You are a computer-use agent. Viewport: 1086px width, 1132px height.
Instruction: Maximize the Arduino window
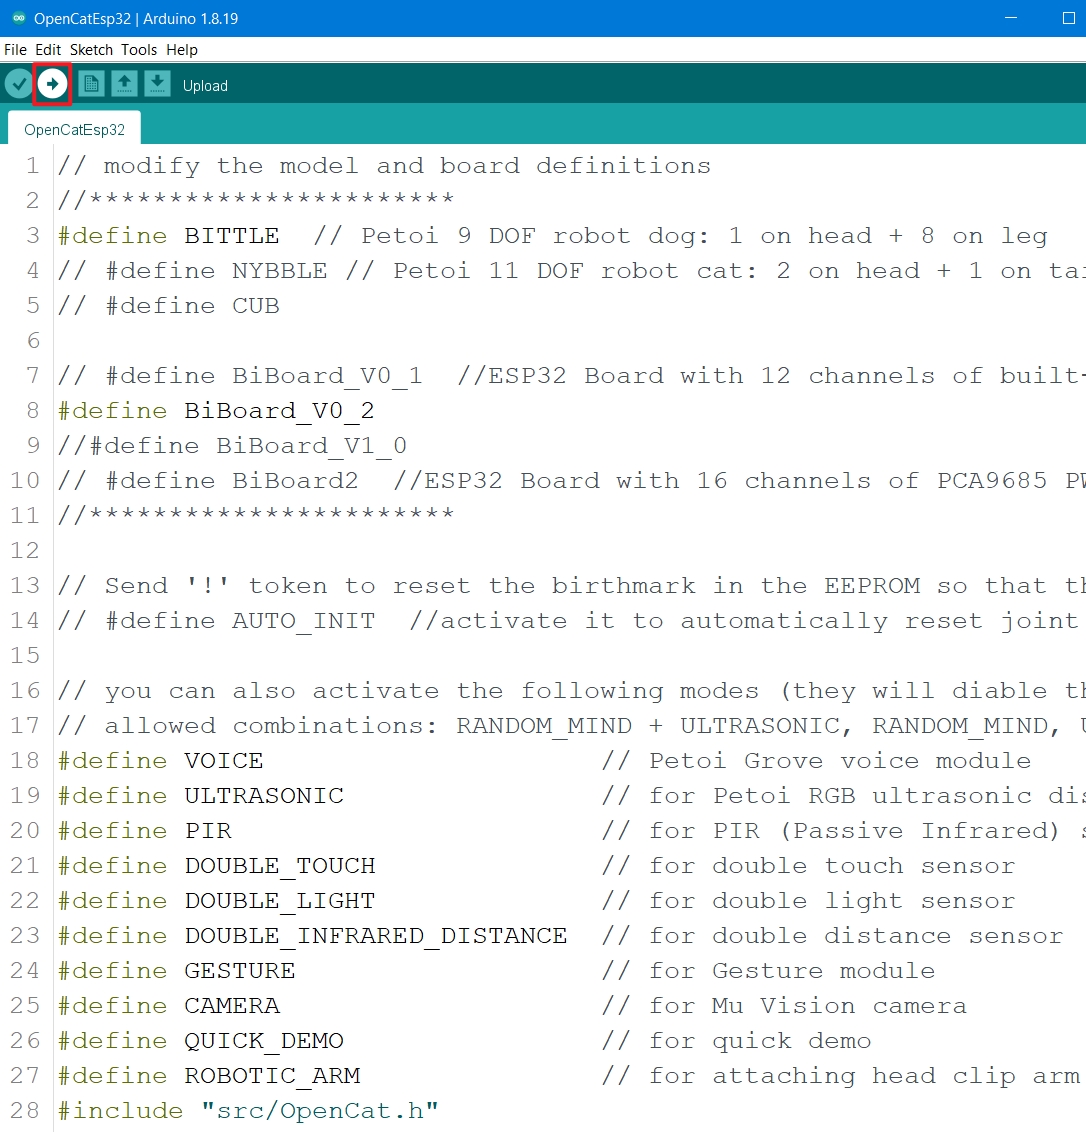1068,18
